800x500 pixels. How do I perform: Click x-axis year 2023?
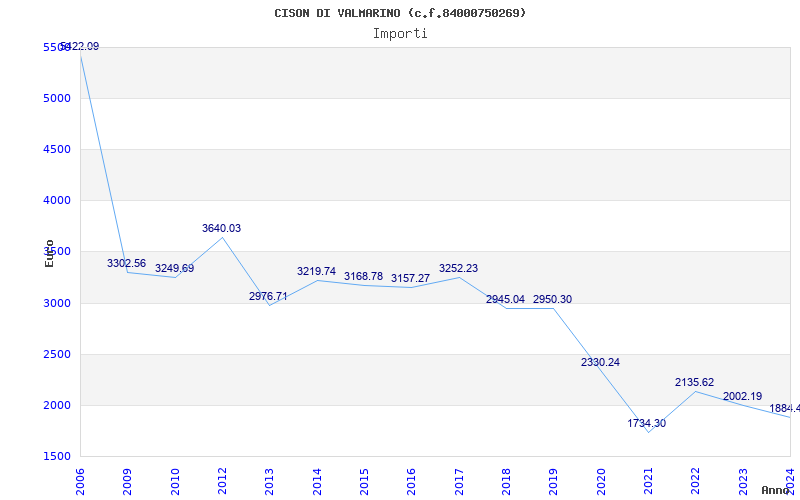click(742, 482)
